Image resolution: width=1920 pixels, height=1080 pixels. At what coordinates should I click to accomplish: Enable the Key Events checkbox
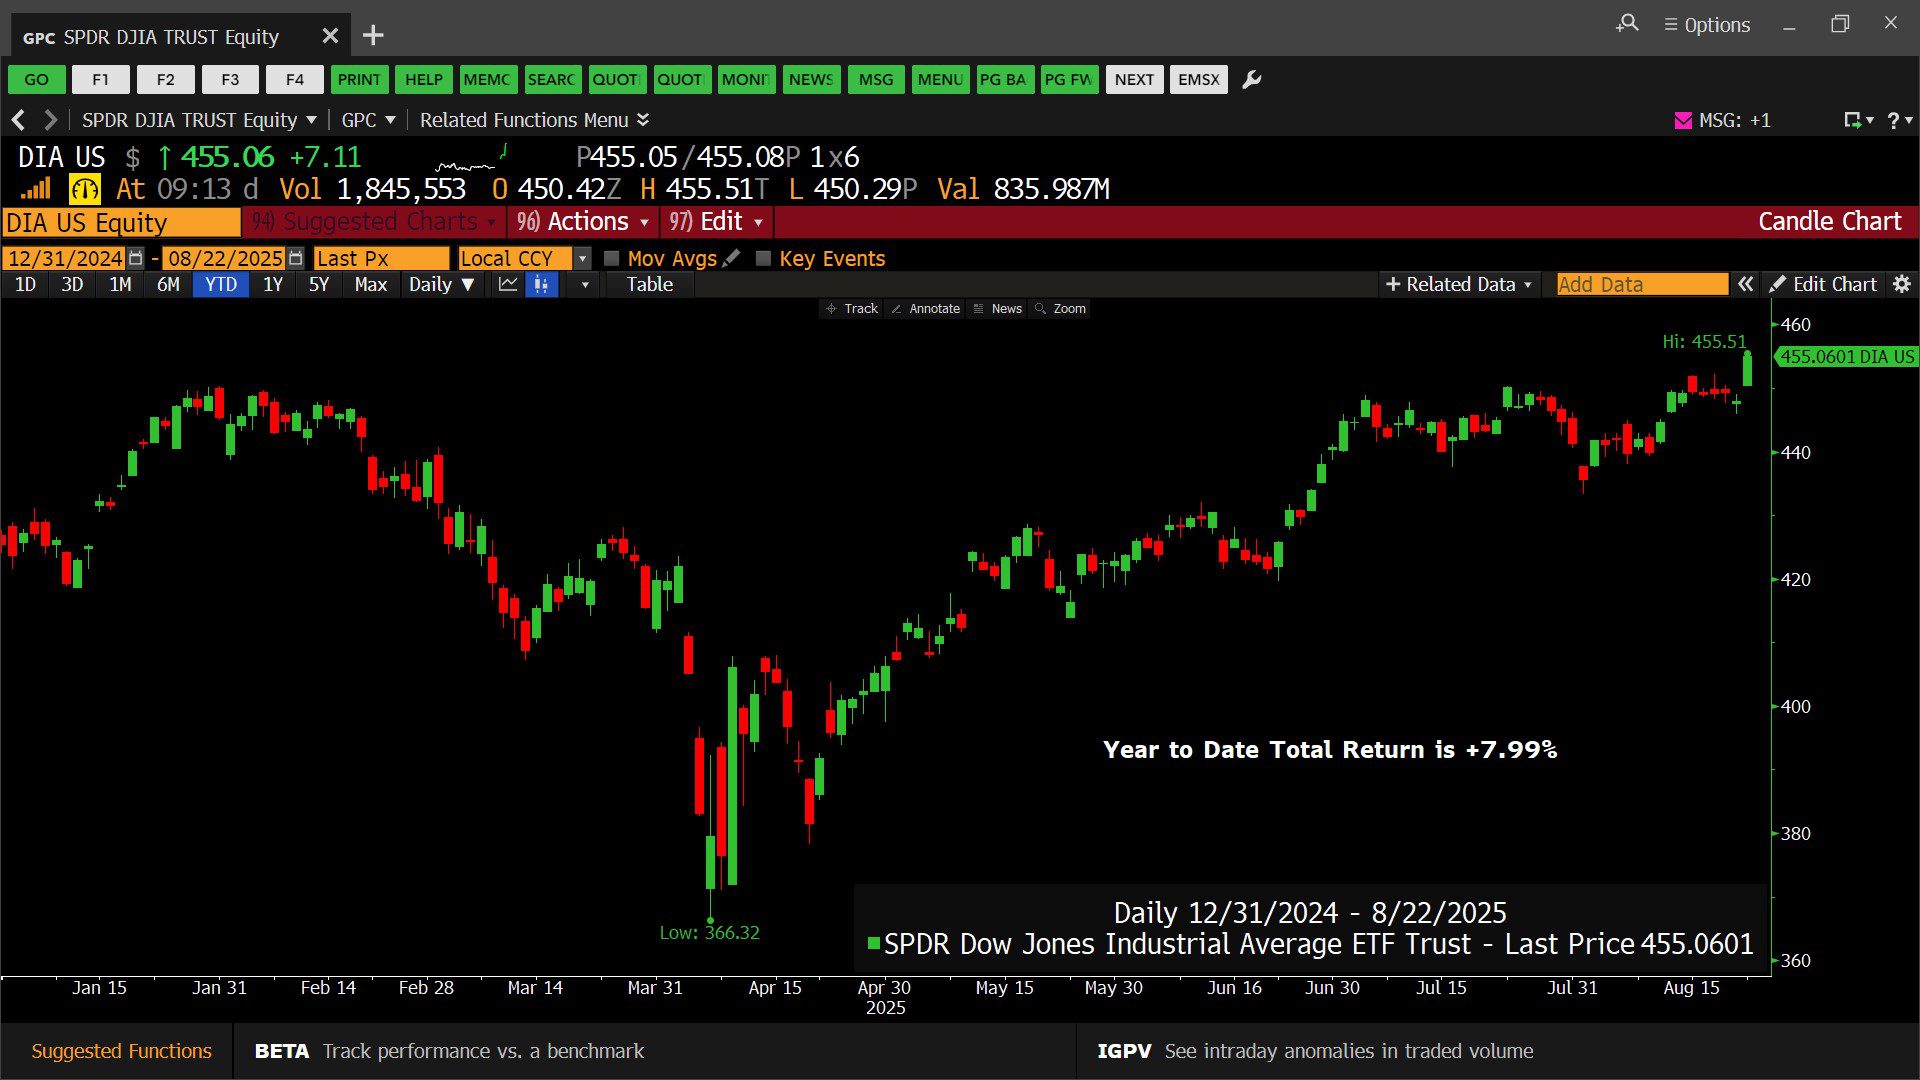click(x=764, y=259)
